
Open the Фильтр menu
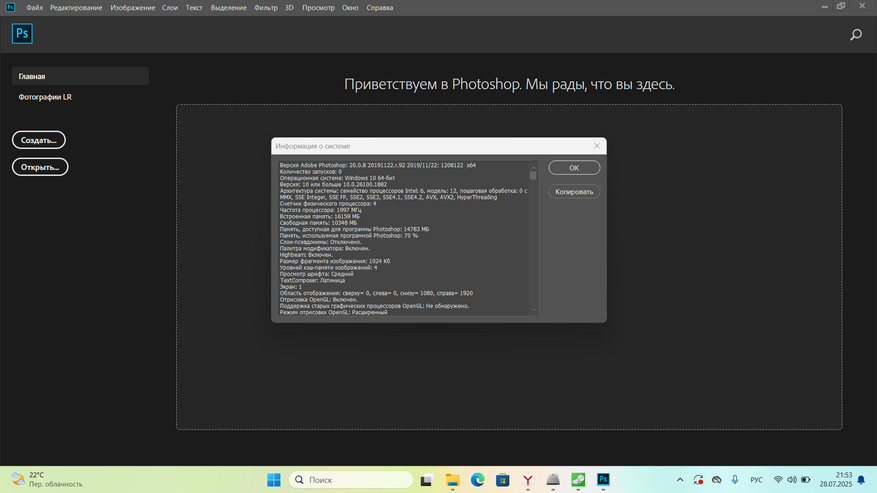pyautogui.click(x=266, y=7)
